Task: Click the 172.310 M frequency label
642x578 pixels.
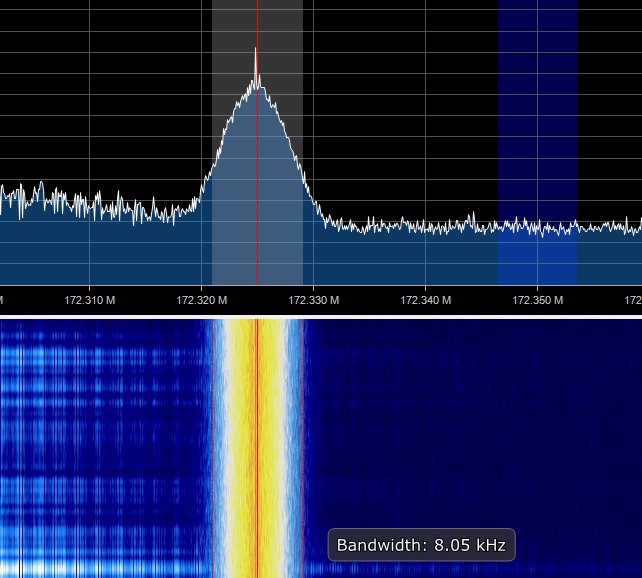Action: (x=90, y=300)
